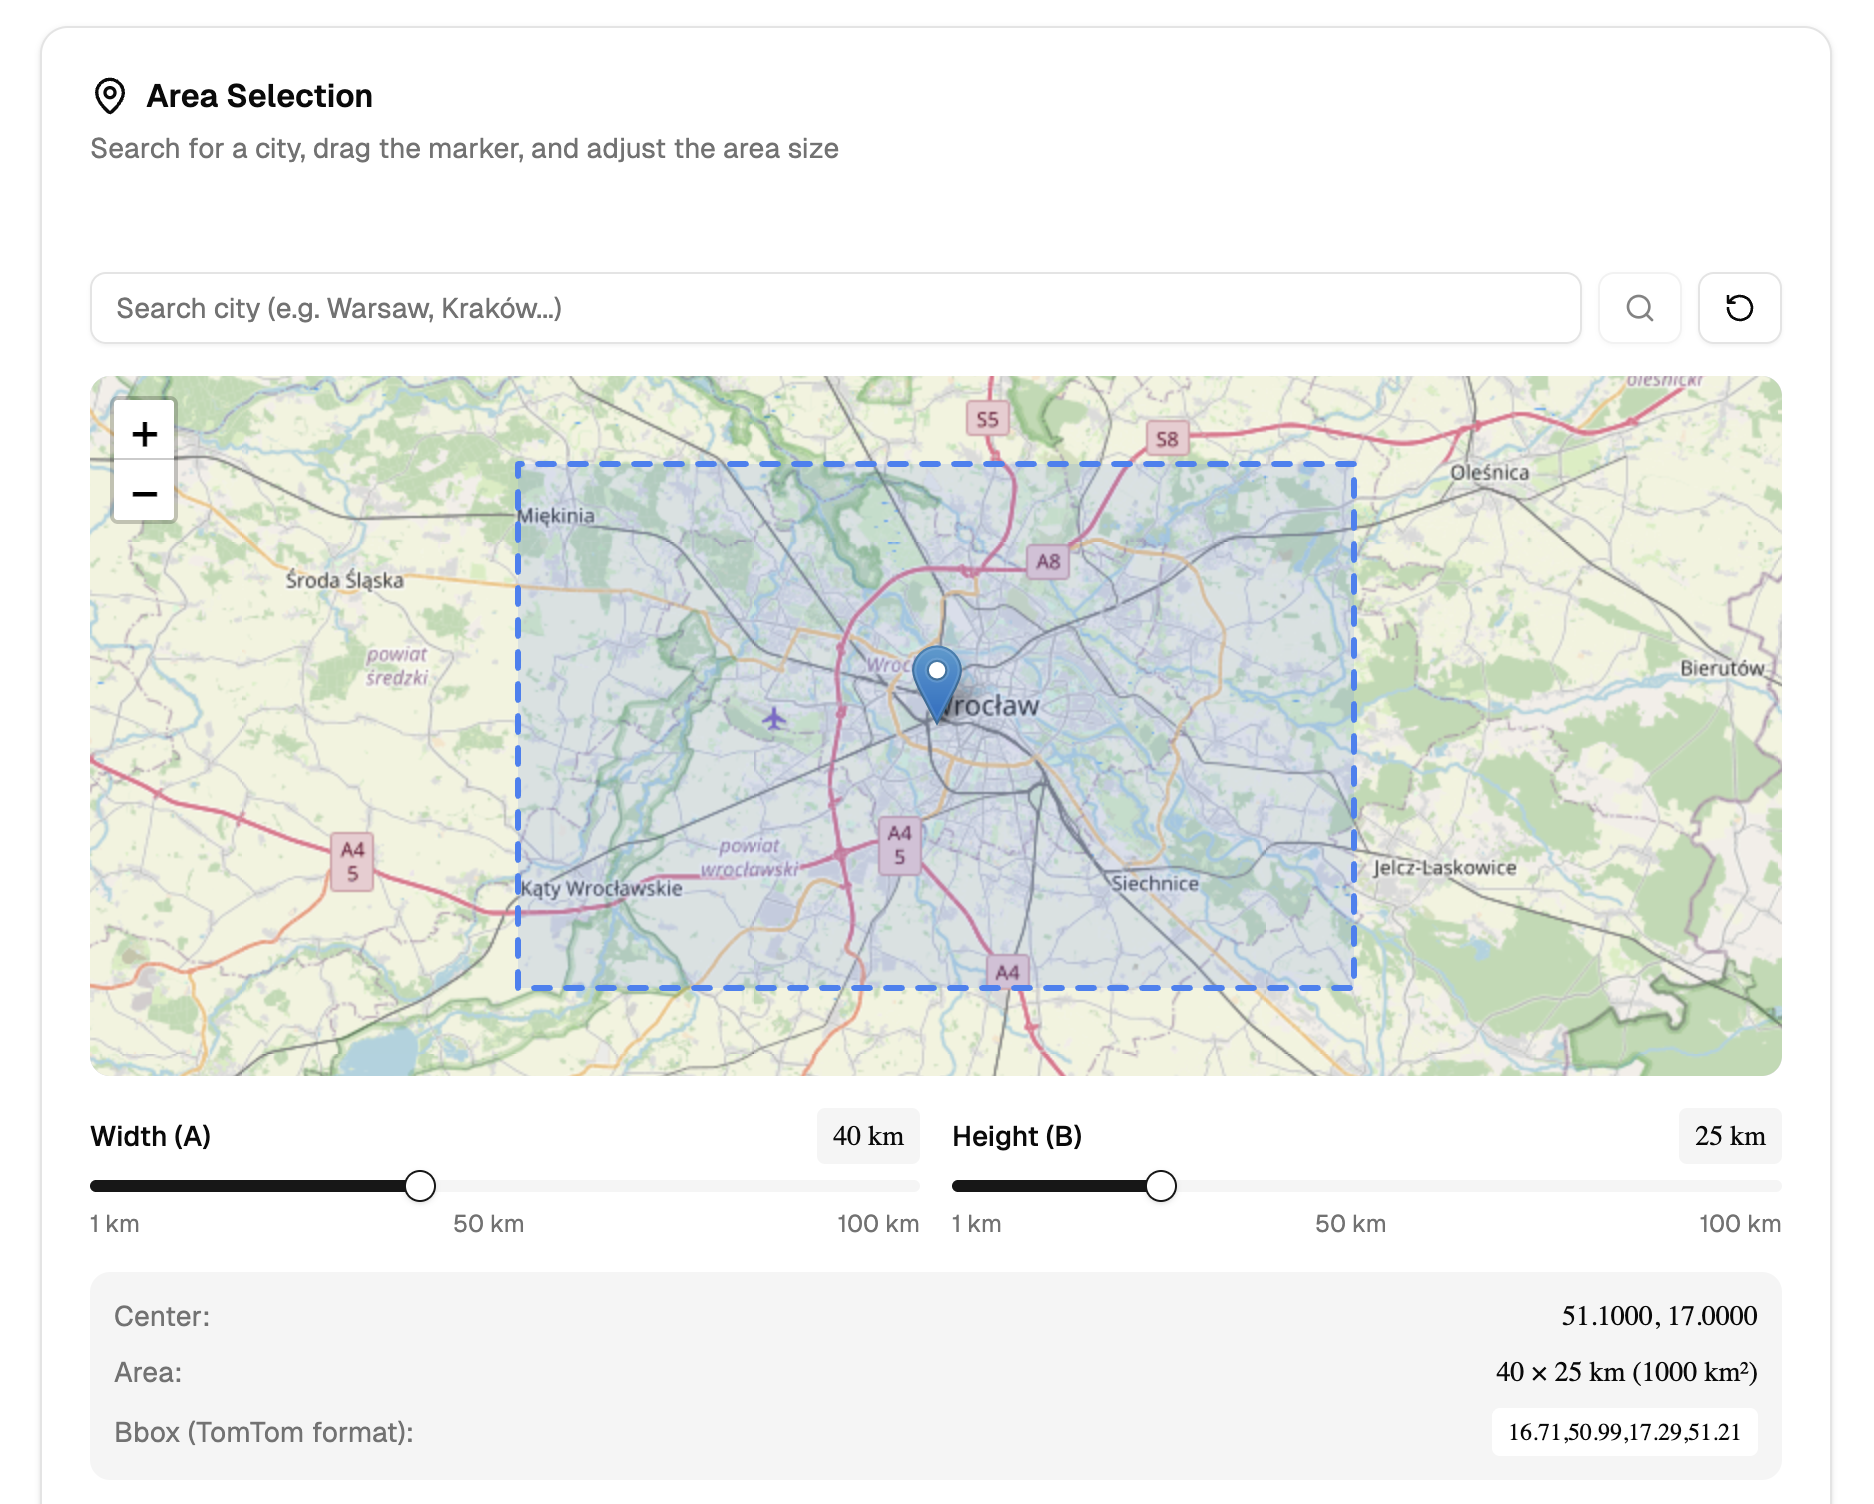Click the Width (A) slider handle

[x=420, y=1186]
